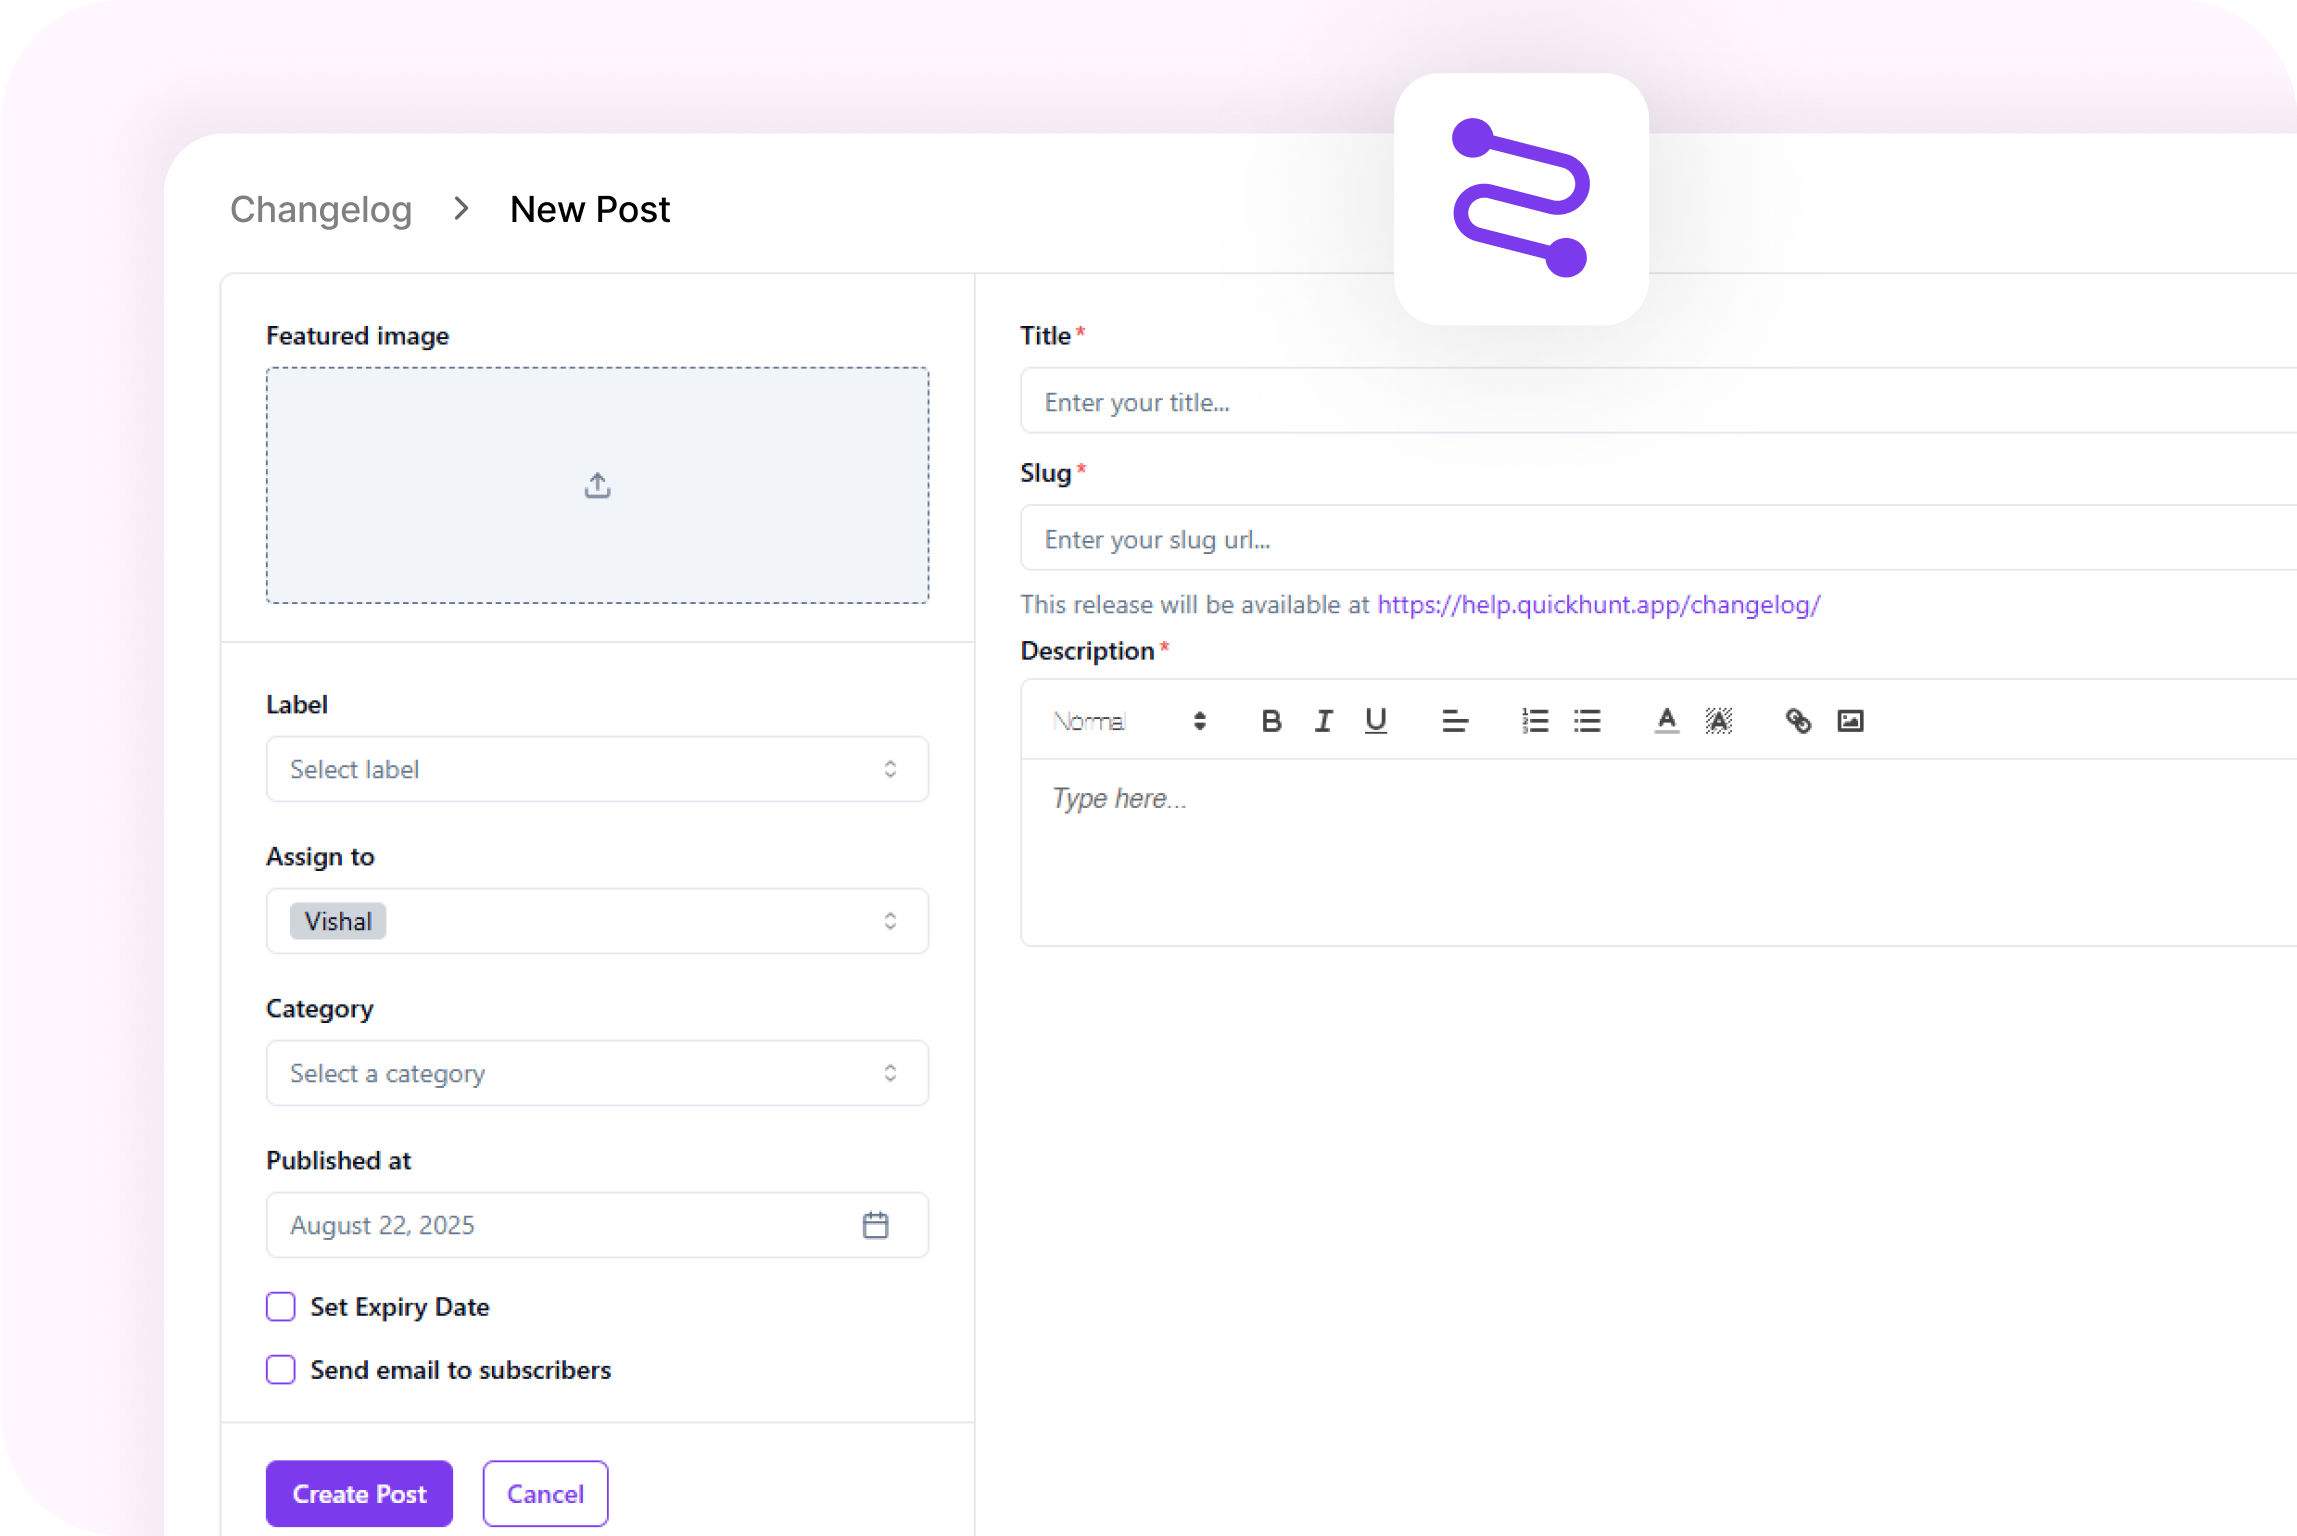2297x1536 pixels.
Task: Insert a bulleted list
Action: pyautogui.click(x=1587, y=721)
